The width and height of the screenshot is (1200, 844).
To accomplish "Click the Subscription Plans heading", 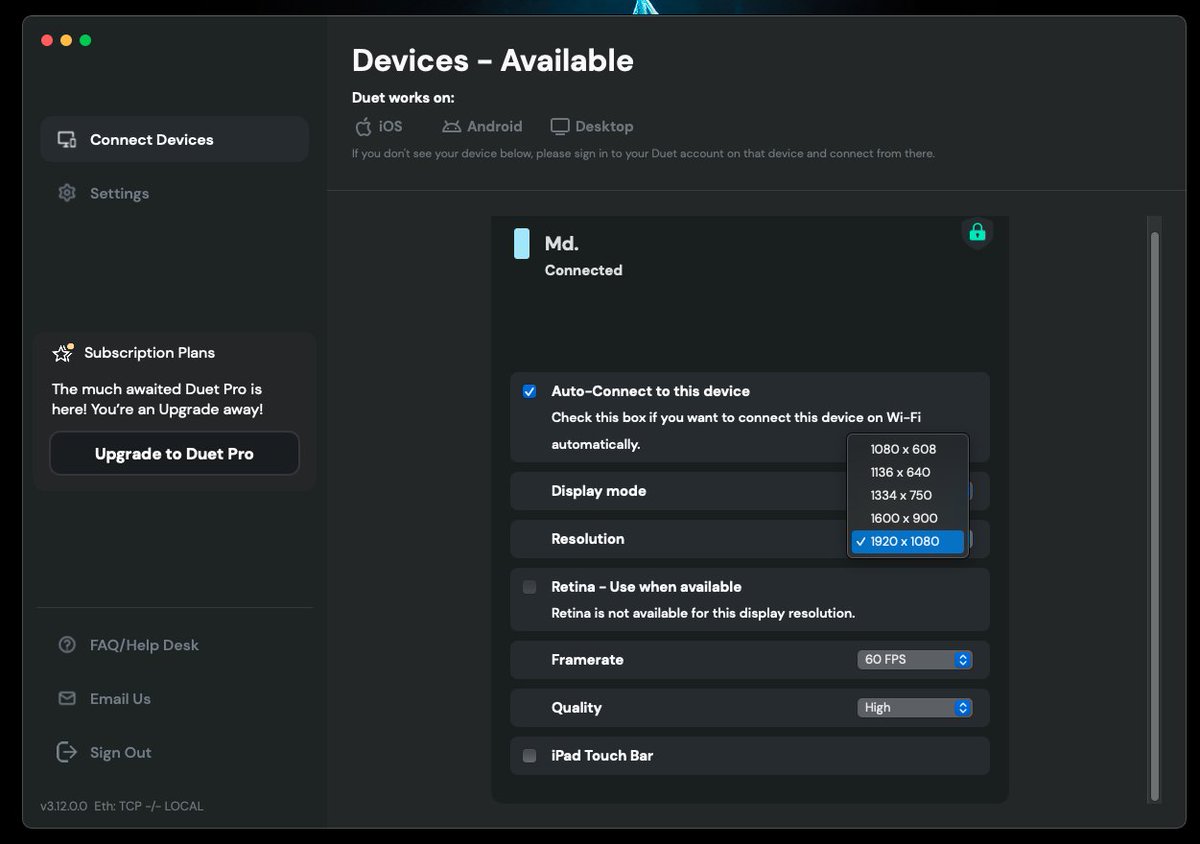I will click(149, 353).
